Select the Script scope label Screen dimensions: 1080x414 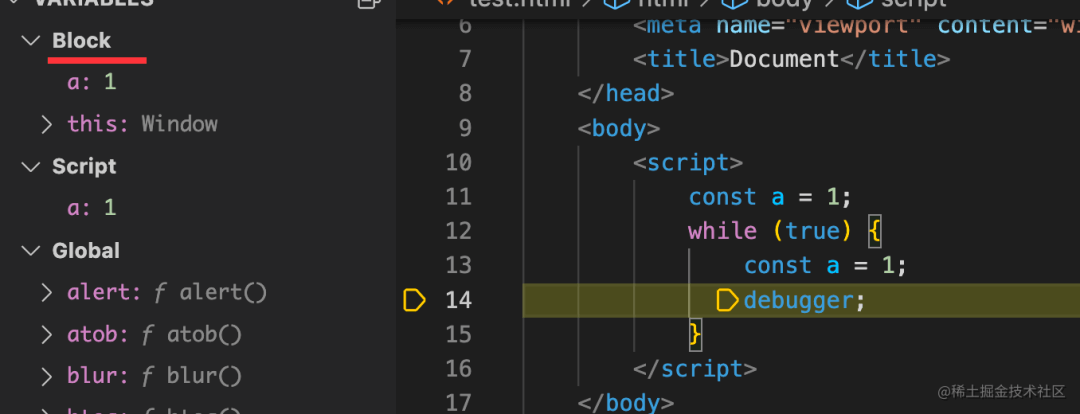point(84,167)
